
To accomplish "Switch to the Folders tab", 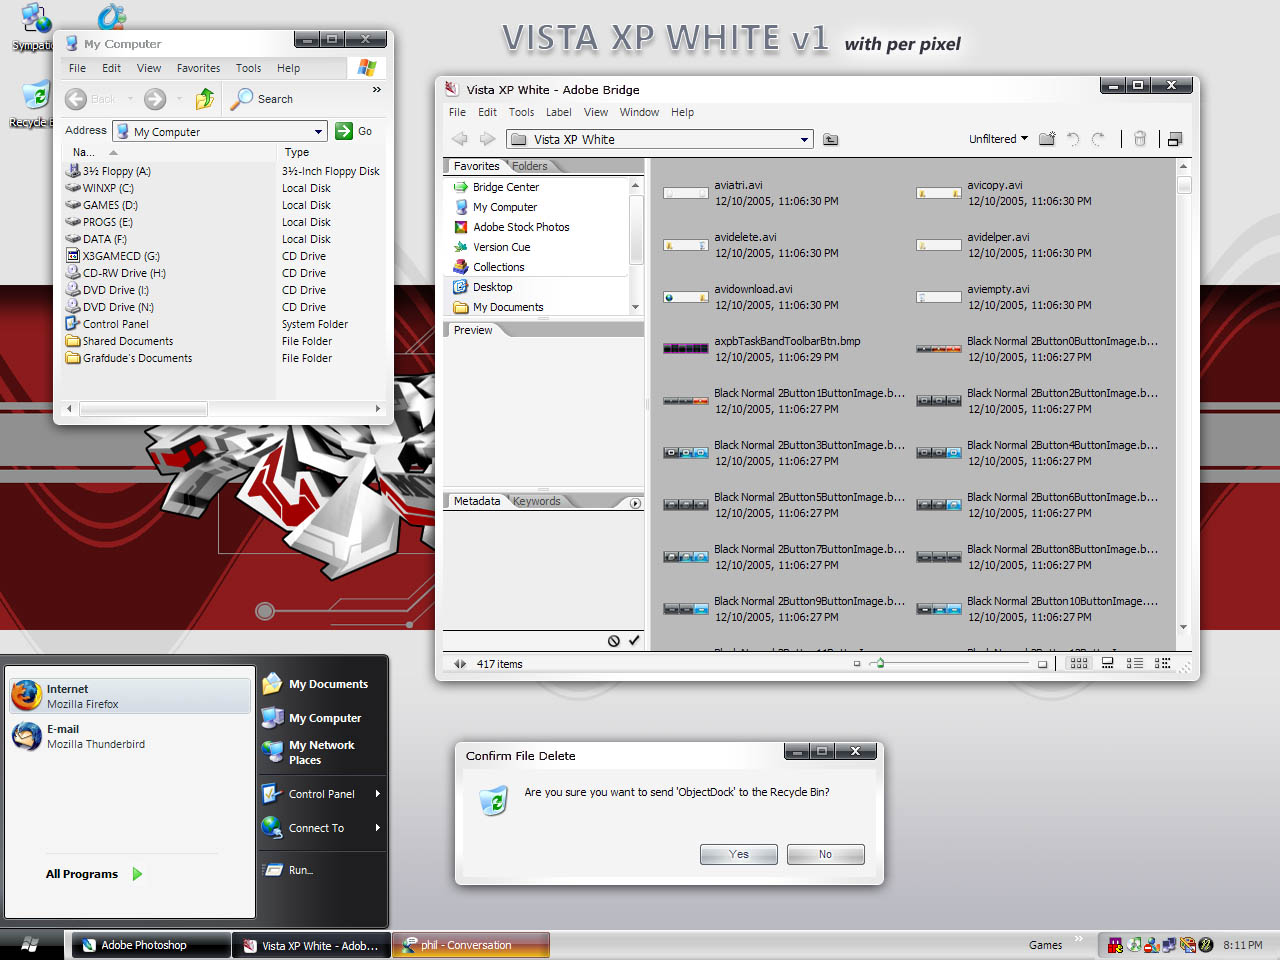I will coord(530,166).
